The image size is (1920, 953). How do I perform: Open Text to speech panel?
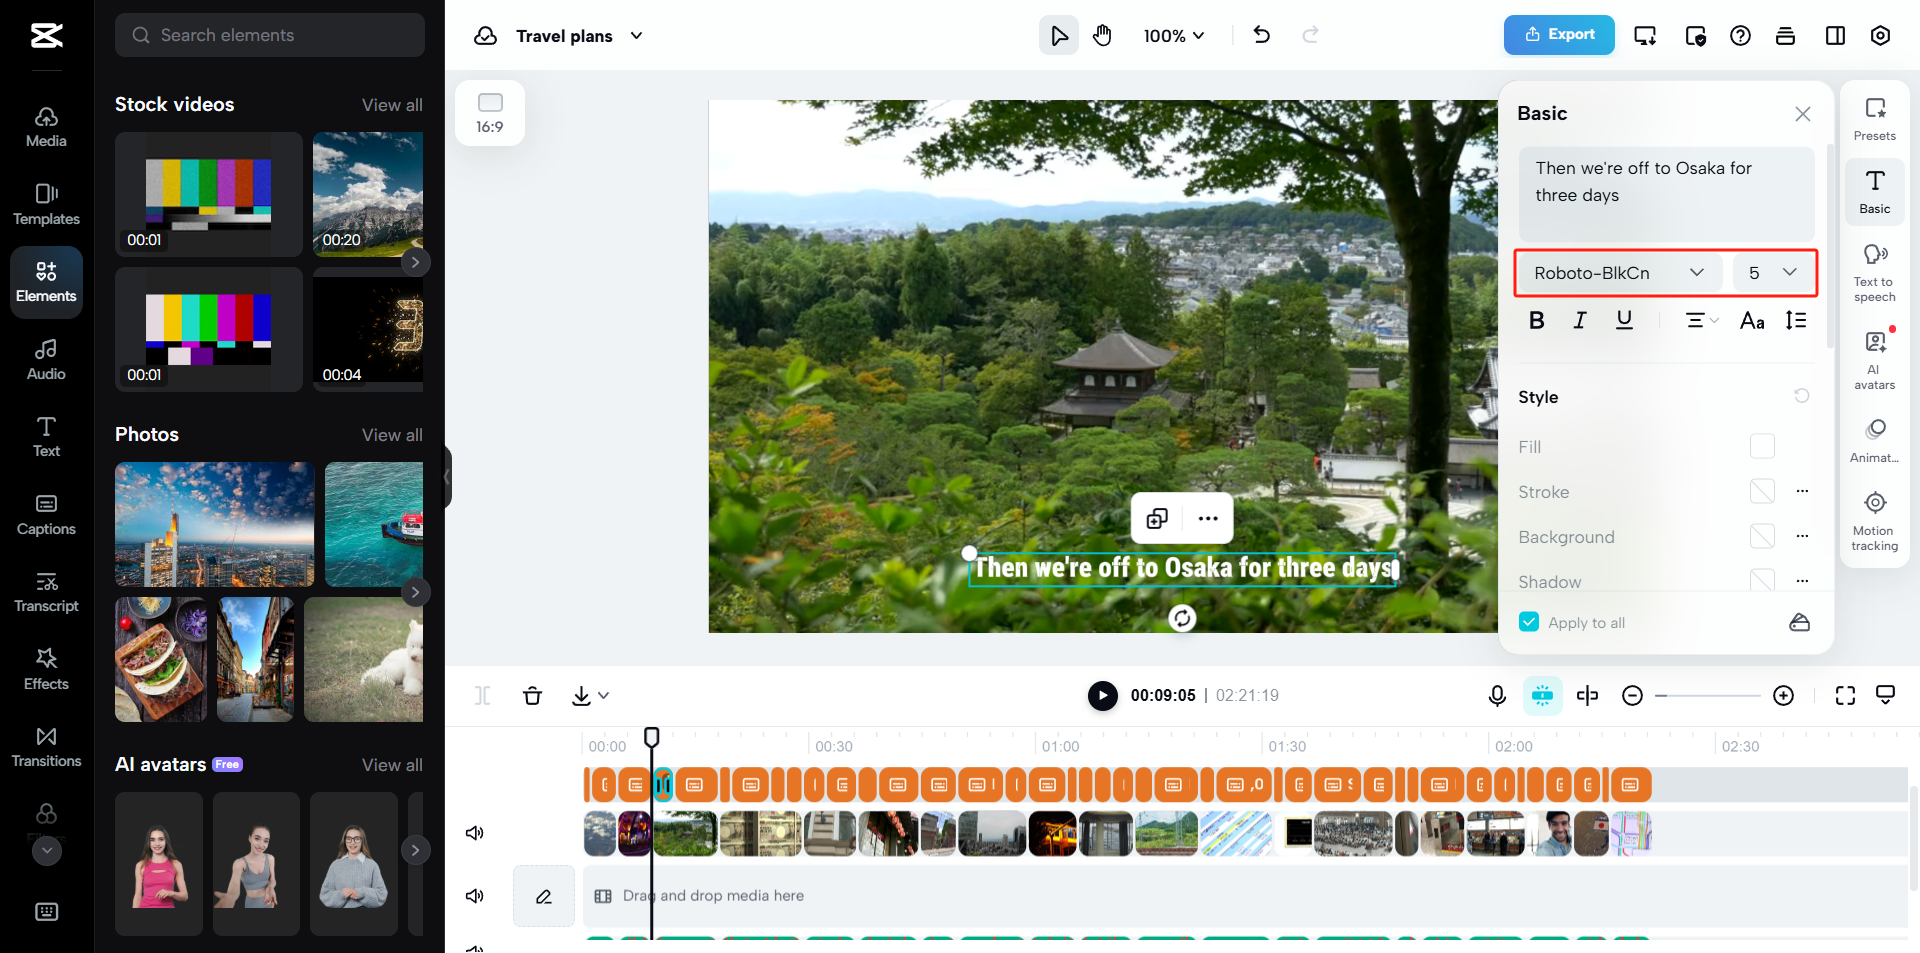coord(1874,272)
